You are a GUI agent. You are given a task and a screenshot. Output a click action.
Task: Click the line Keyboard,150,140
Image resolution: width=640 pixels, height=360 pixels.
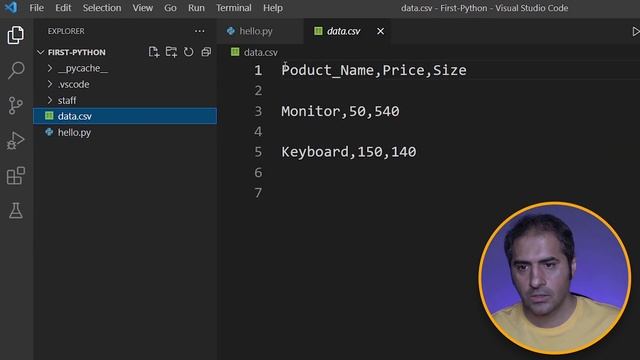pyautogui.click(x=349, y=152)
